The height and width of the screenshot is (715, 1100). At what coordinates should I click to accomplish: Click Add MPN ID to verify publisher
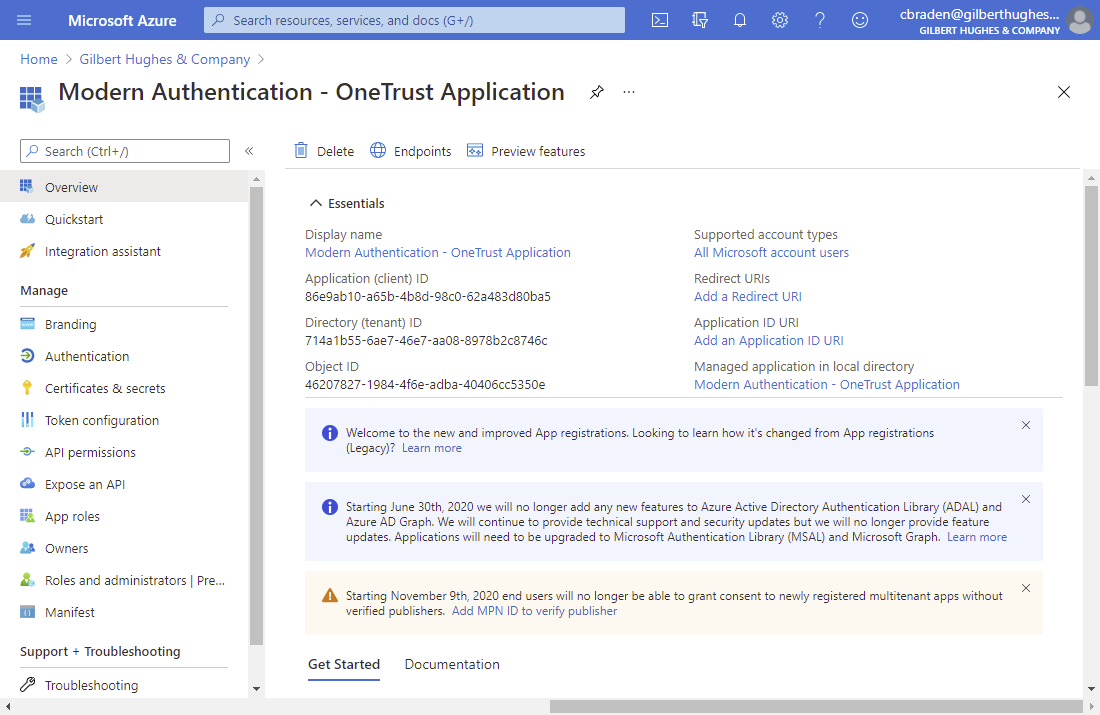535,610
